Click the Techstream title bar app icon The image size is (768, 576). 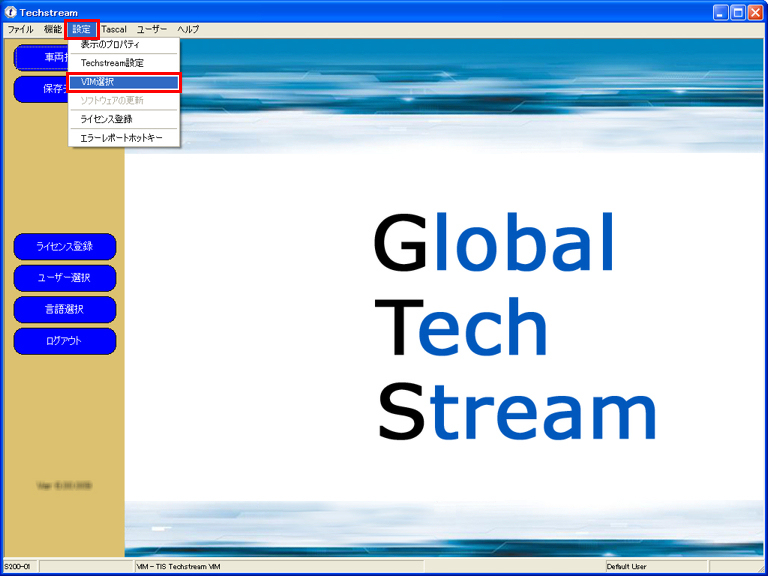tap(10, 12)
